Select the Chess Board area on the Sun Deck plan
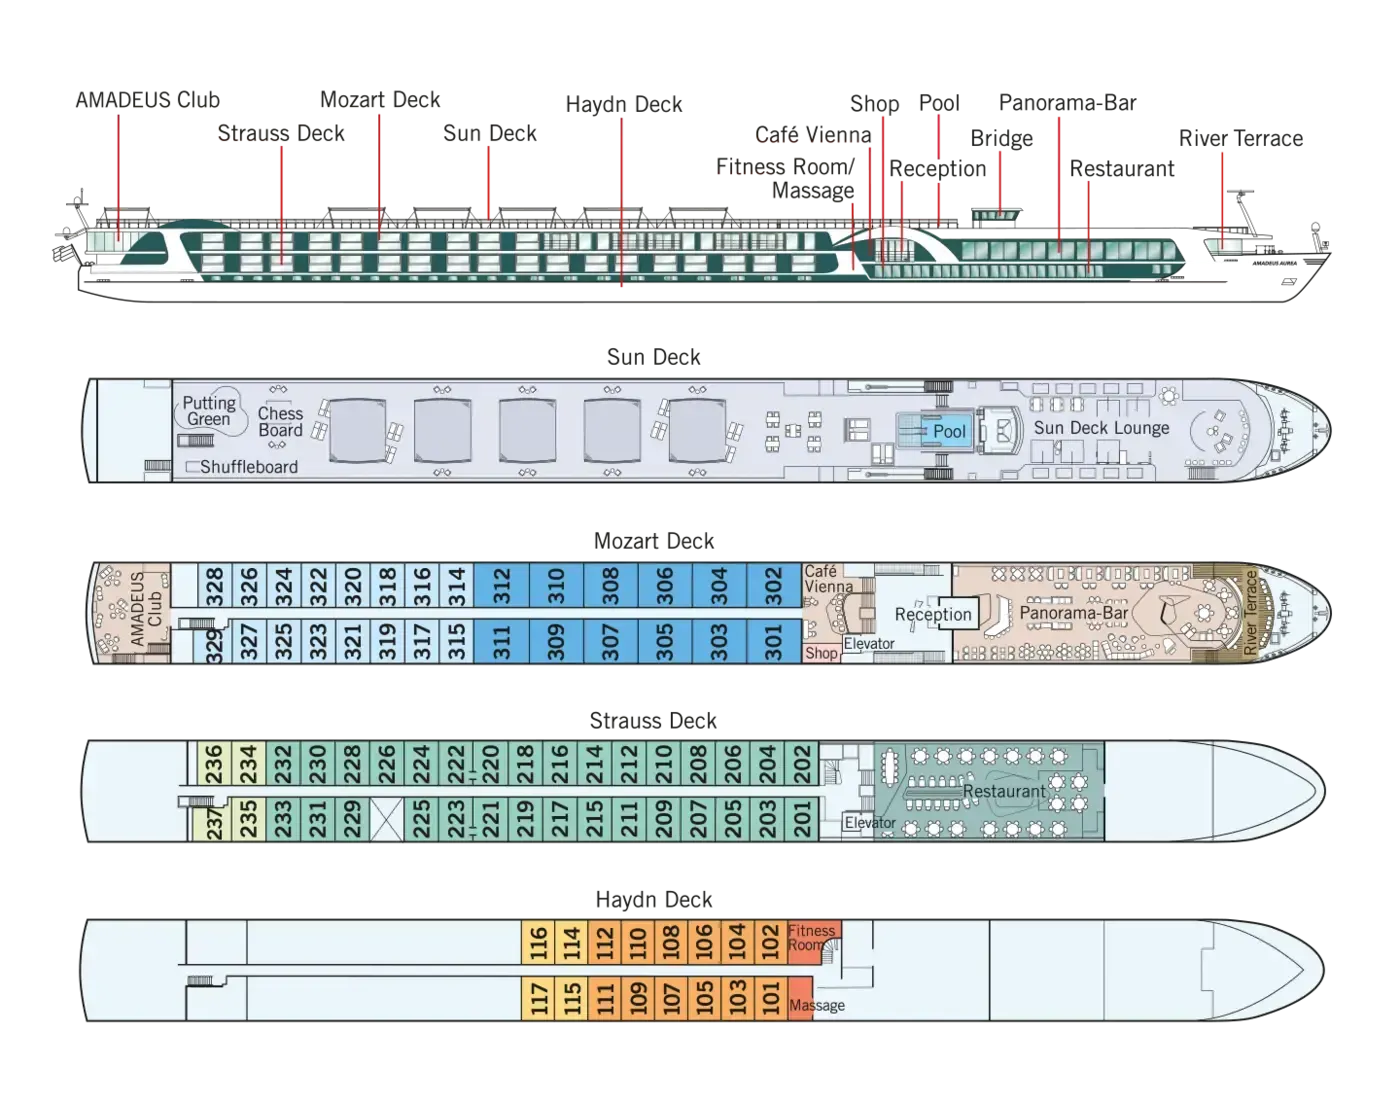This screenshot has height=1104, width=1400. point(280,421)
